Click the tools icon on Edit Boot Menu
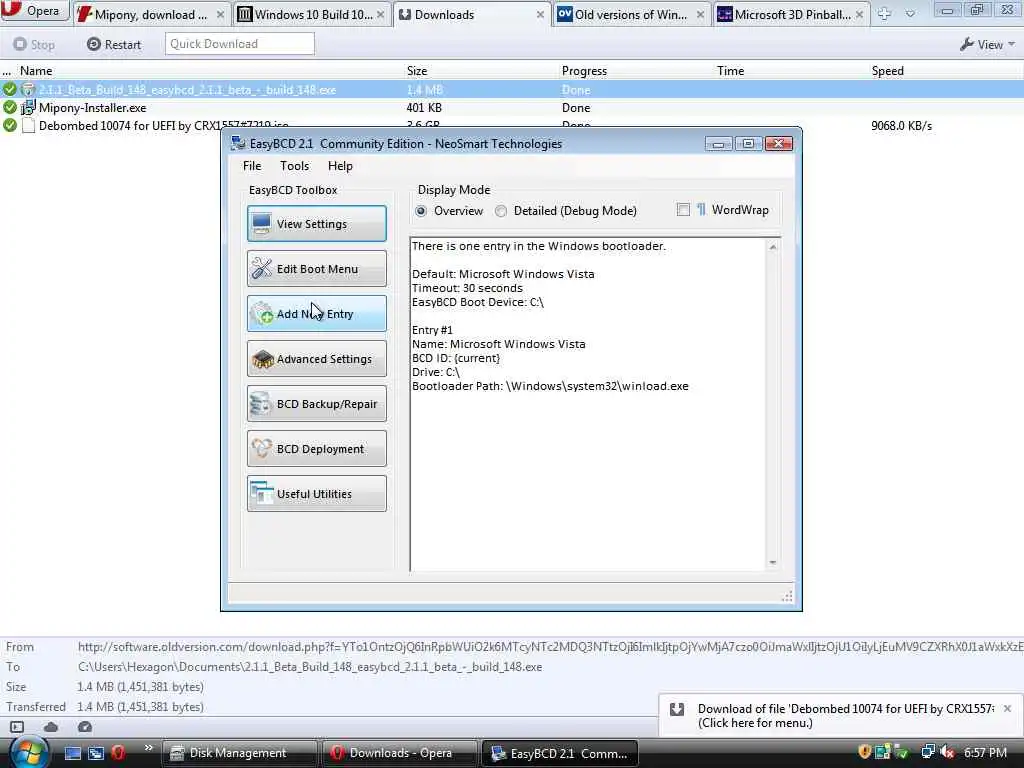1024x768 pixels. 262,268
